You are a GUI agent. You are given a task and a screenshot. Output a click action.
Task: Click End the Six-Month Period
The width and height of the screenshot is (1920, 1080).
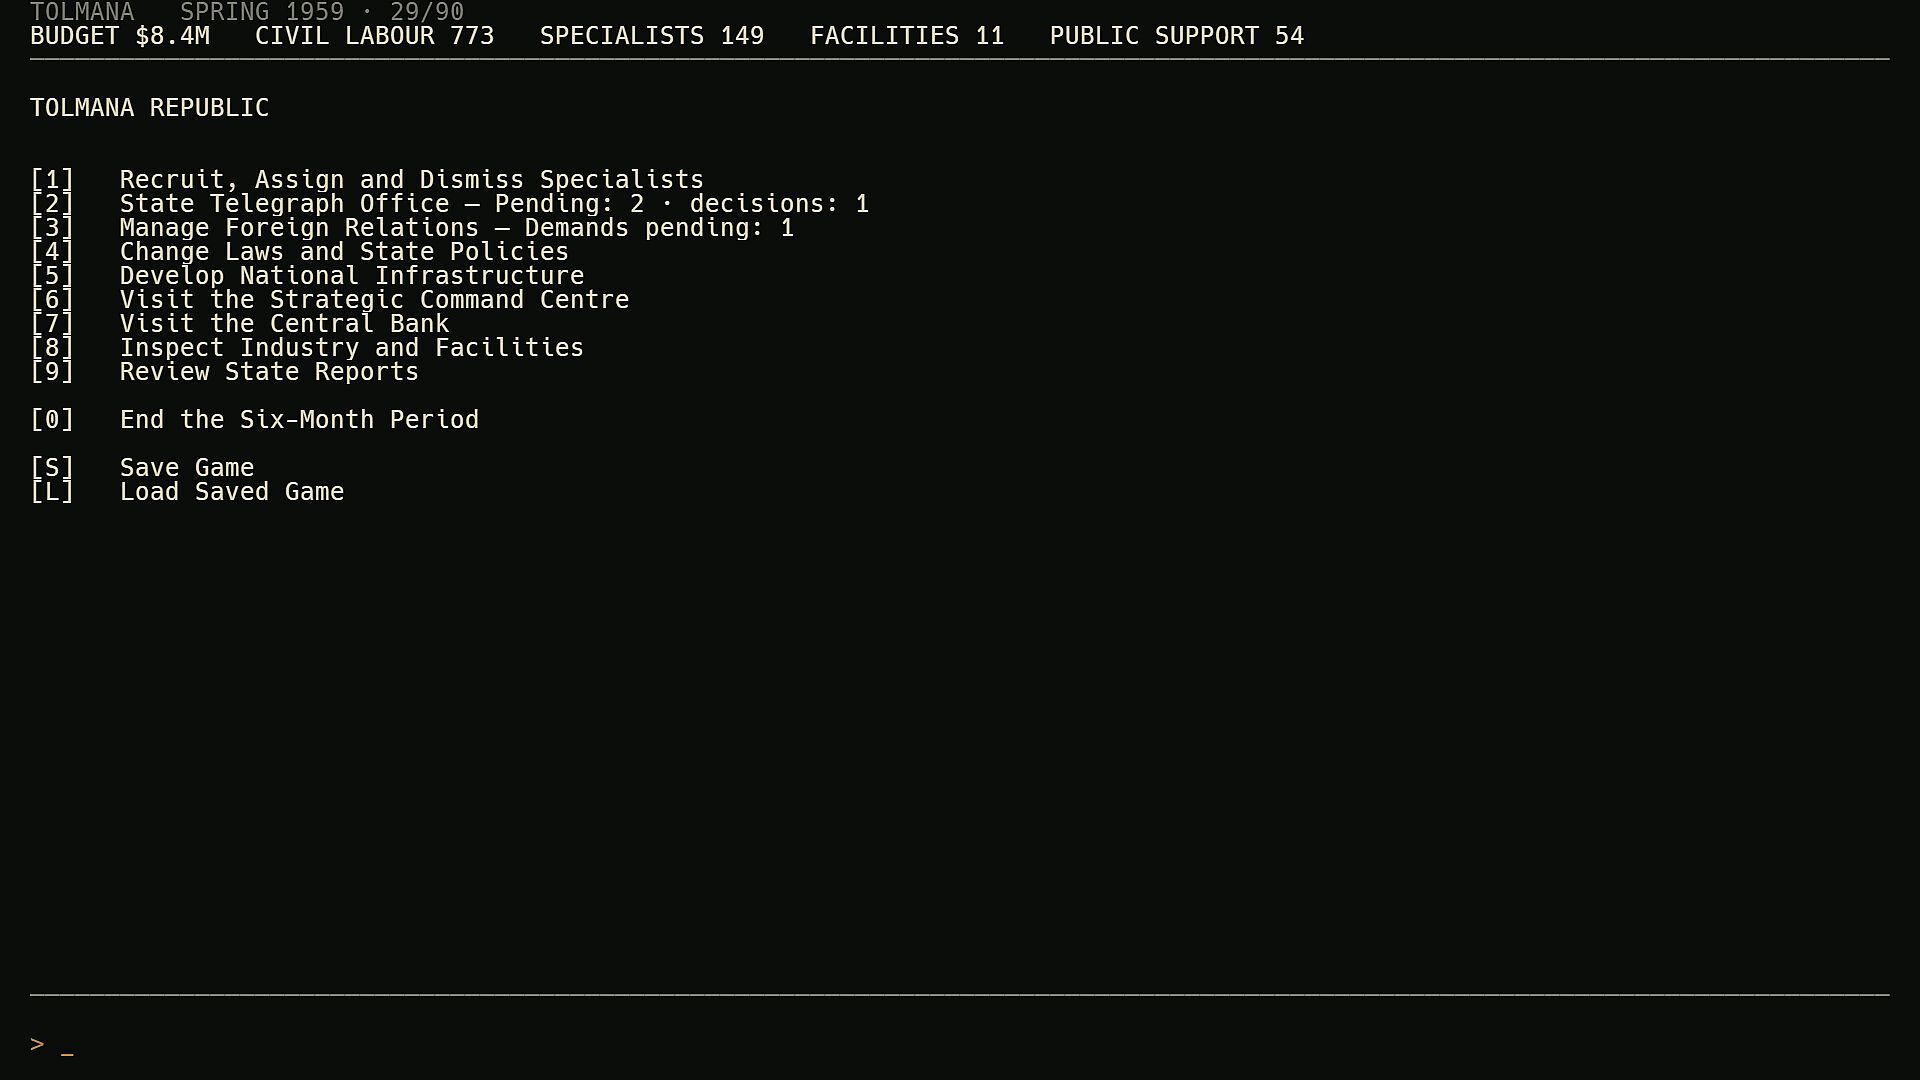click(x=254, y=420)
